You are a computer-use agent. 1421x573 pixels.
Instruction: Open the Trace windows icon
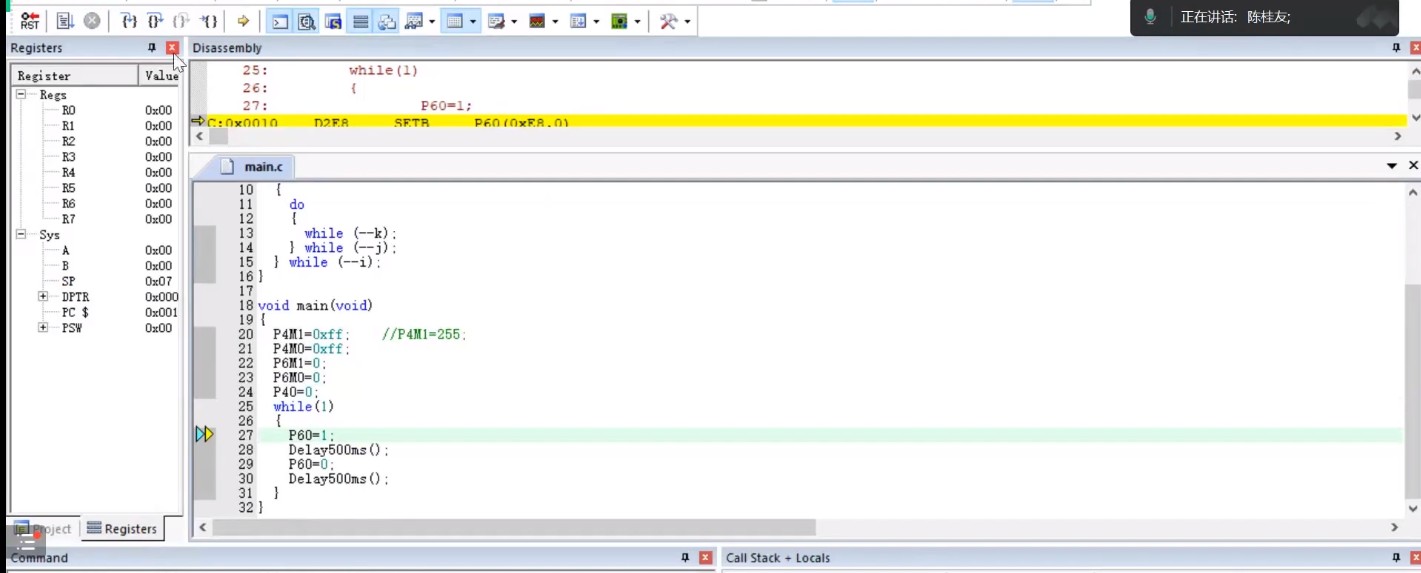(x=578, y=20)
